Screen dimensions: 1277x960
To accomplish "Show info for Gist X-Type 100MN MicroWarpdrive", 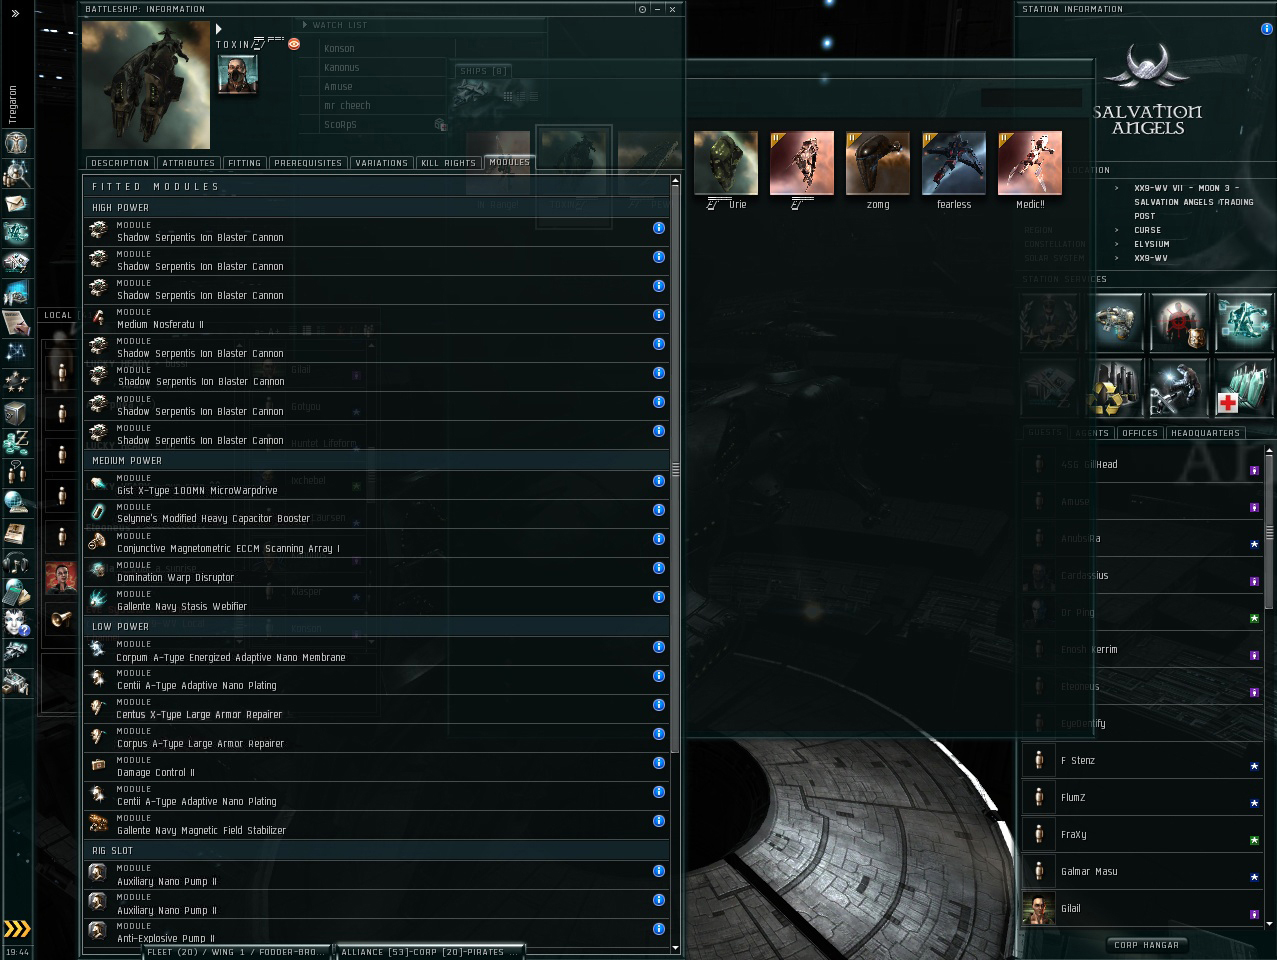I will (658, 481).
